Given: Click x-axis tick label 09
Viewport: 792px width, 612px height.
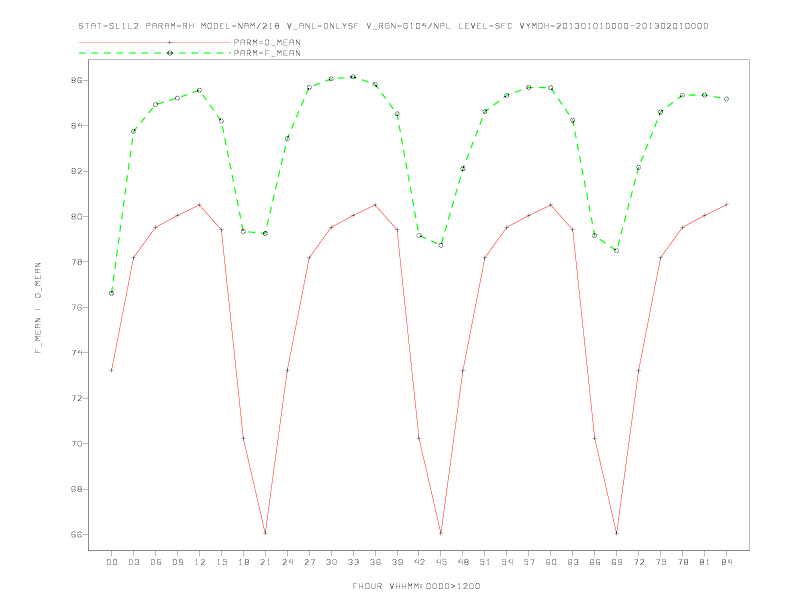Looking at the screenshot, I should 178,562.
